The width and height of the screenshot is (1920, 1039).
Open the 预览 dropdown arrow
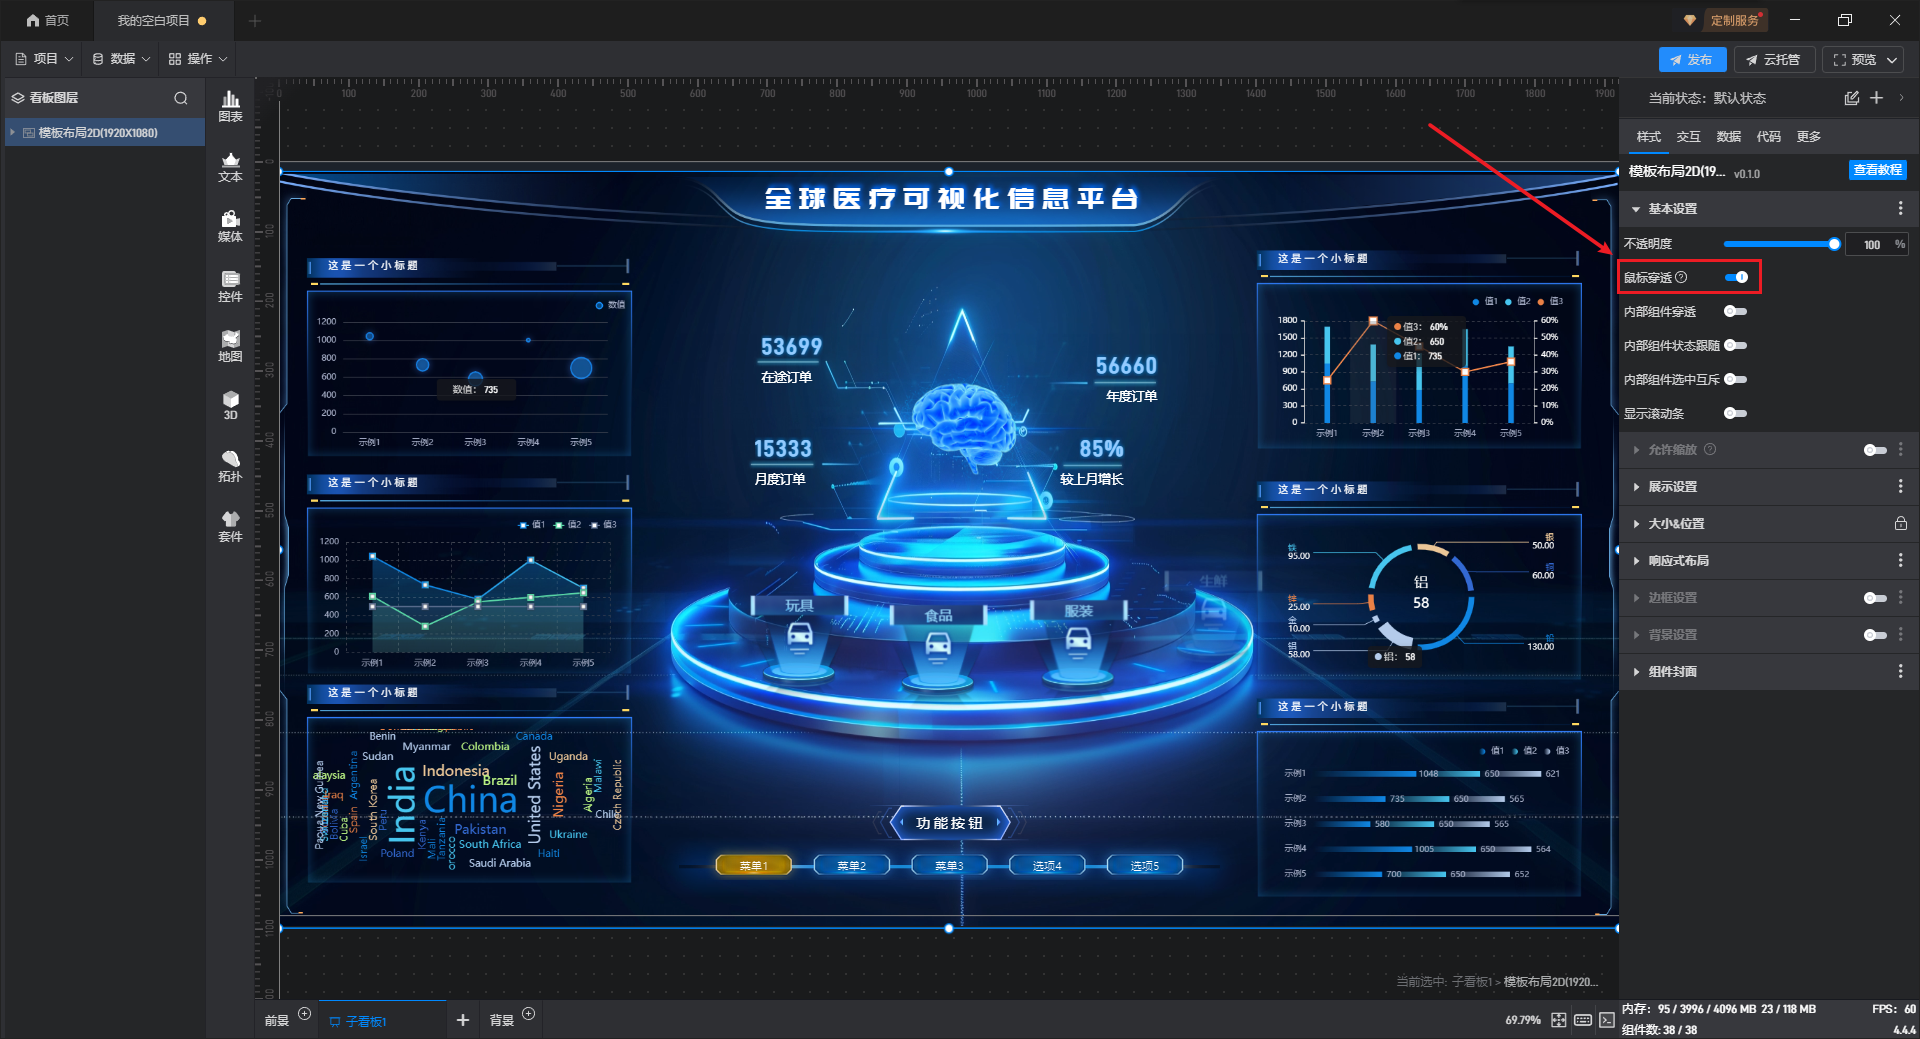click(x=1892, y=60)
